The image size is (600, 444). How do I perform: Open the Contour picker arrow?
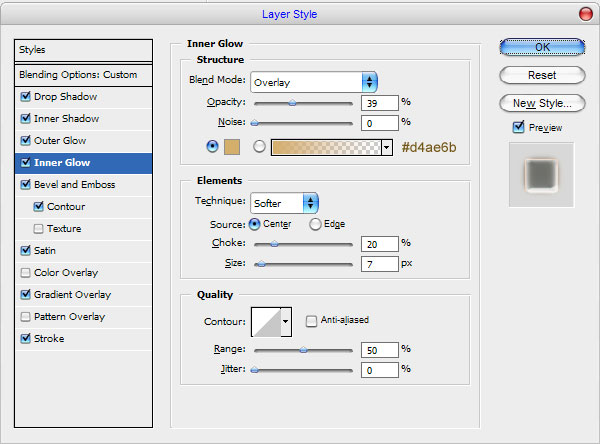tap(286, 322)
